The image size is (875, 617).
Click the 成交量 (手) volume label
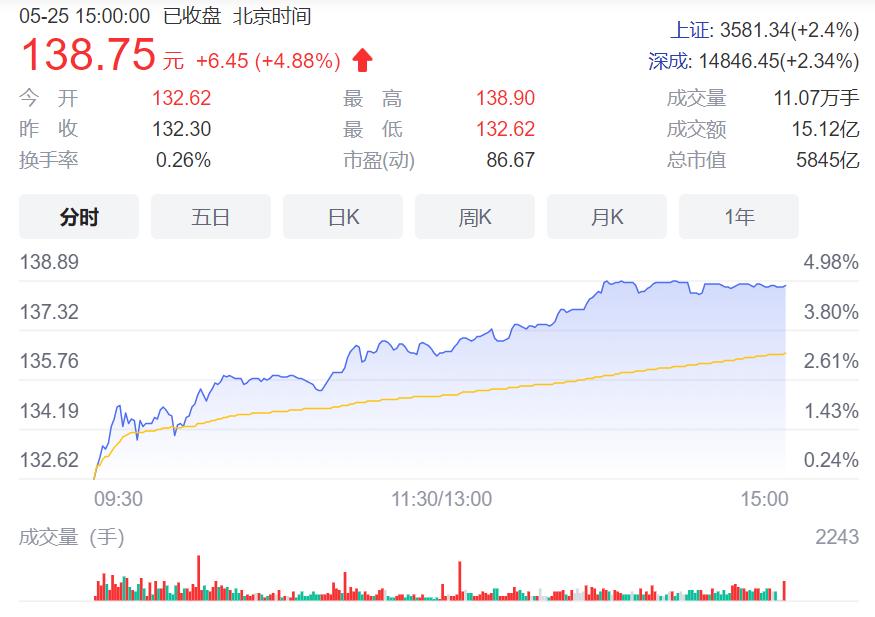(72, 537)
